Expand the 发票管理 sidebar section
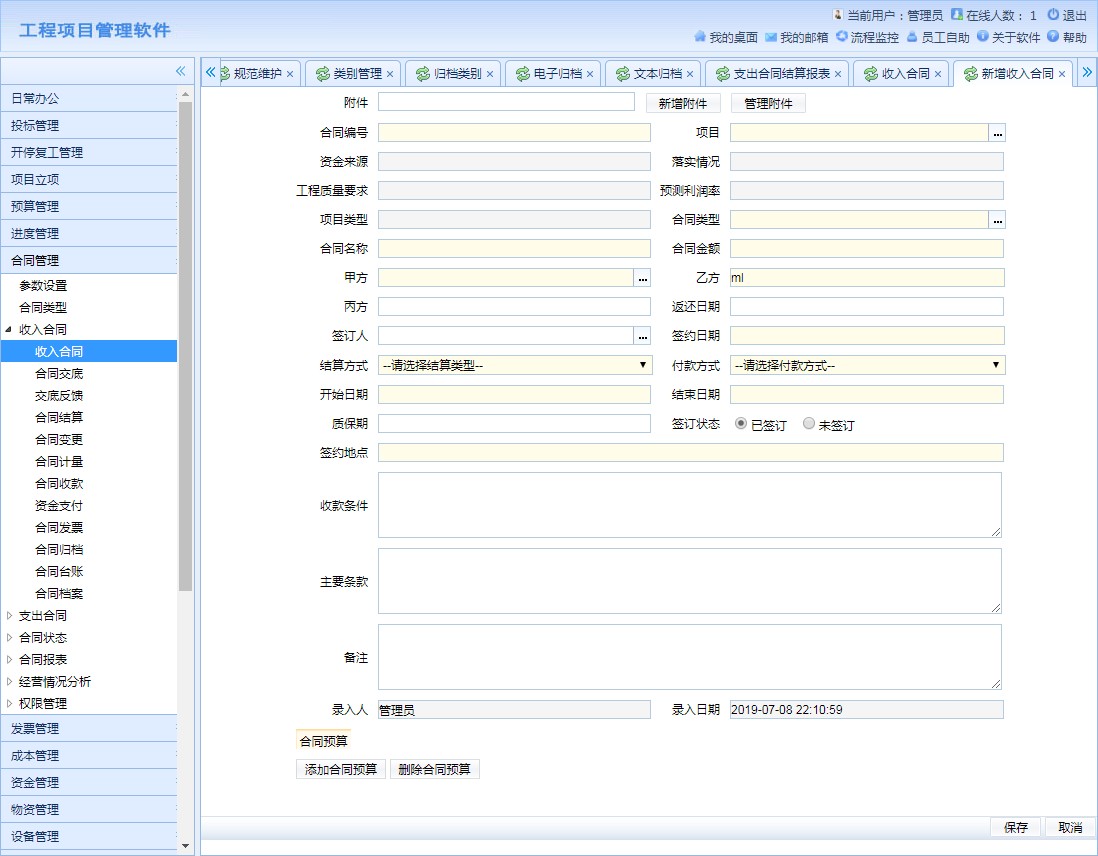1098x856 pixels. (89, 729)
